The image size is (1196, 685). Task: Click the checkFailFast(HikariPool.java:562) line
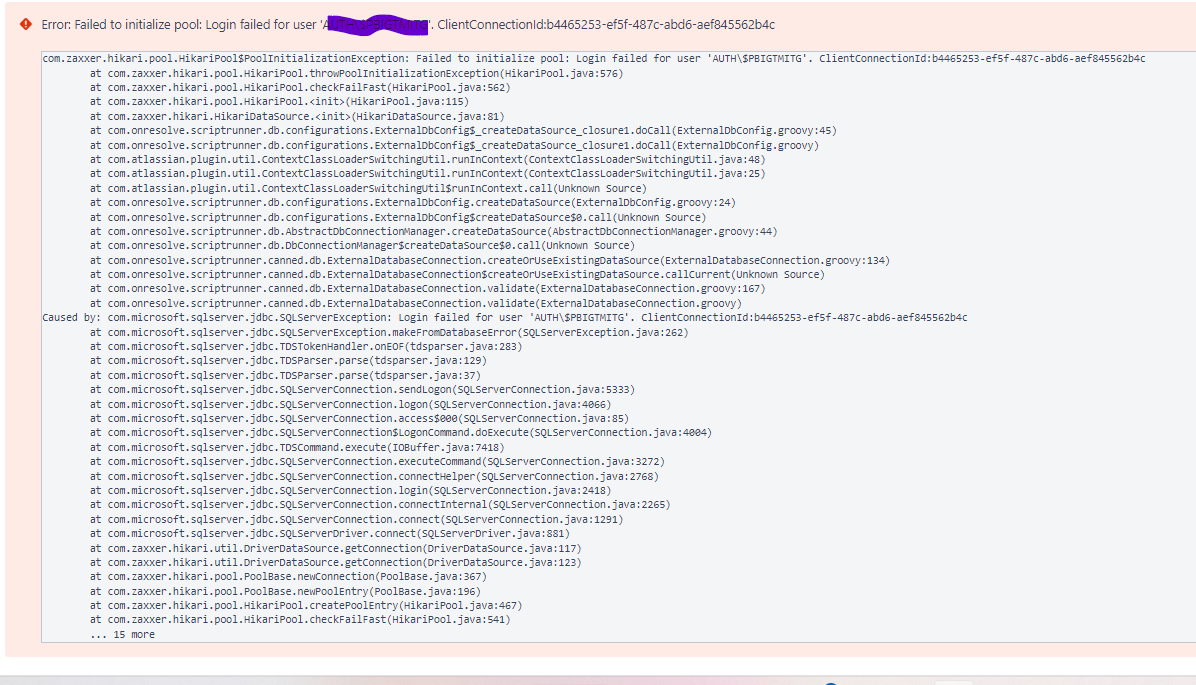[x=300, y=88]
